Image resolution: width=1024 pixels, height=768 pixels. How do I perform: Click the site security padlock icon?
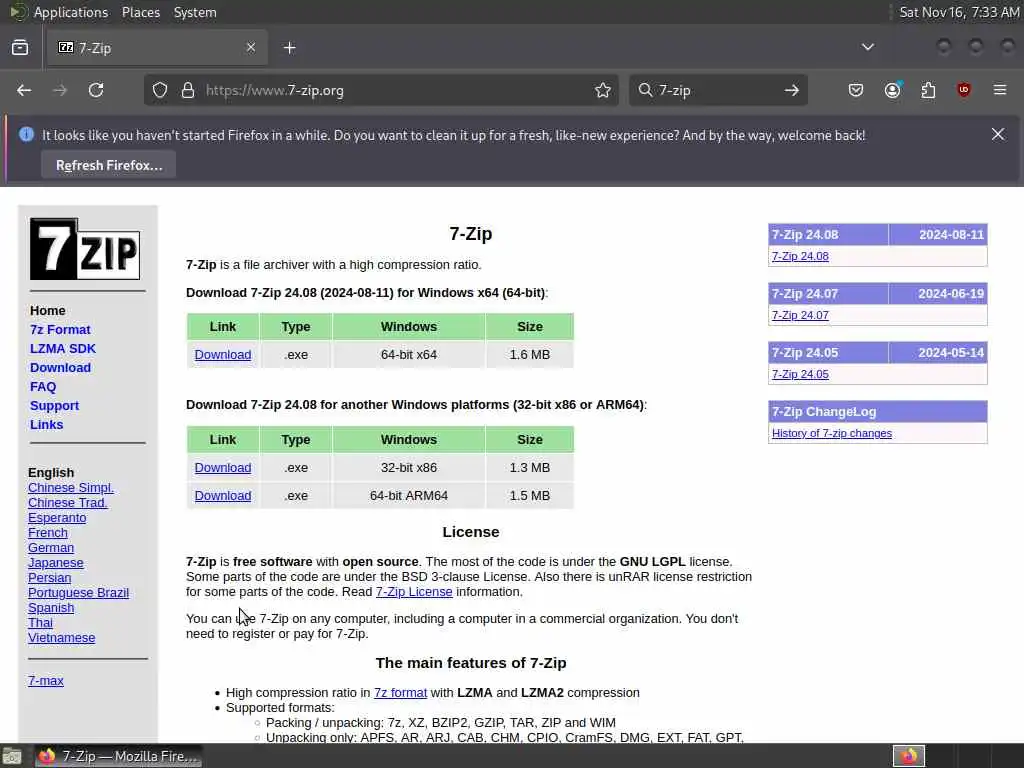click(x=188, y=90)
